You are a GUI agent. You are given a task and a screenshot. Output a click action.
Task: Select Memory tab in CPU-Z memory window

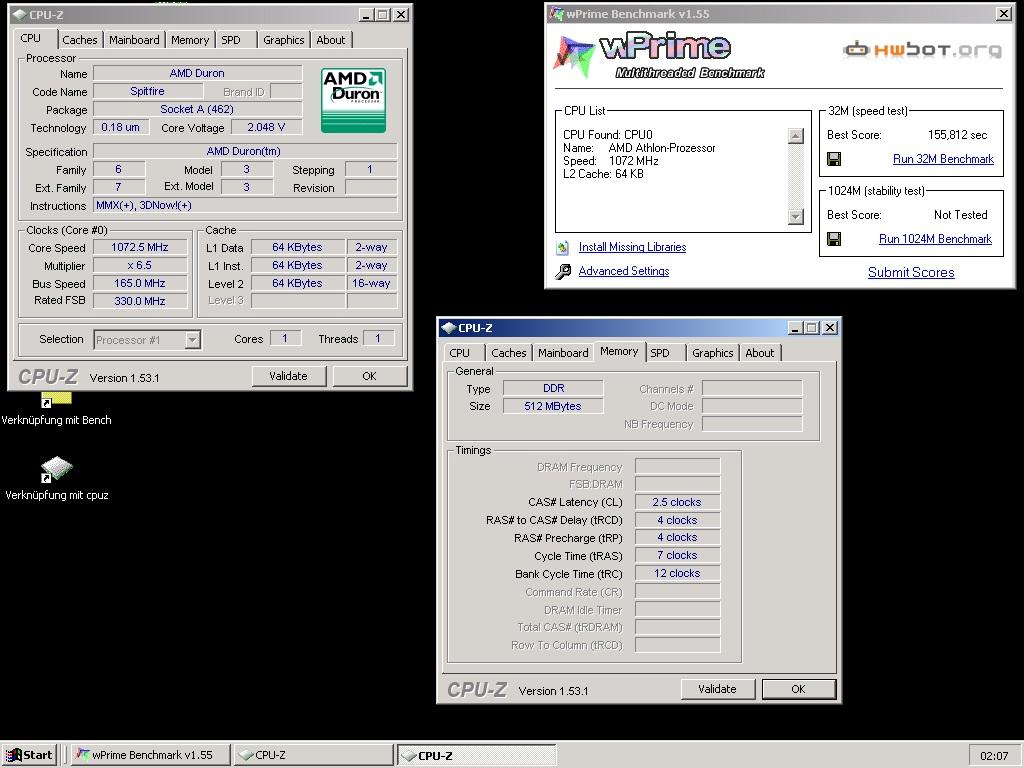tap(619, 351)
